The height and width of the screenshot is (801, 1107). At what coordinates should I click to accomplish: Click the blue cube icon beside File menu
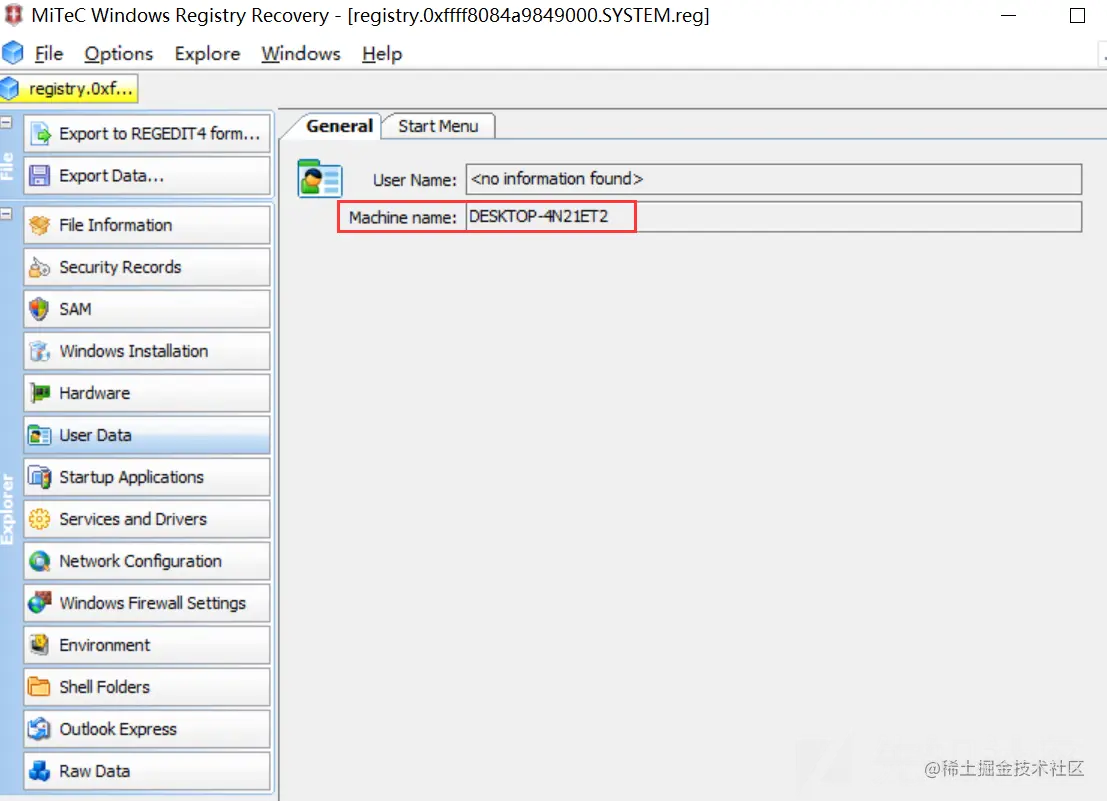13,53
